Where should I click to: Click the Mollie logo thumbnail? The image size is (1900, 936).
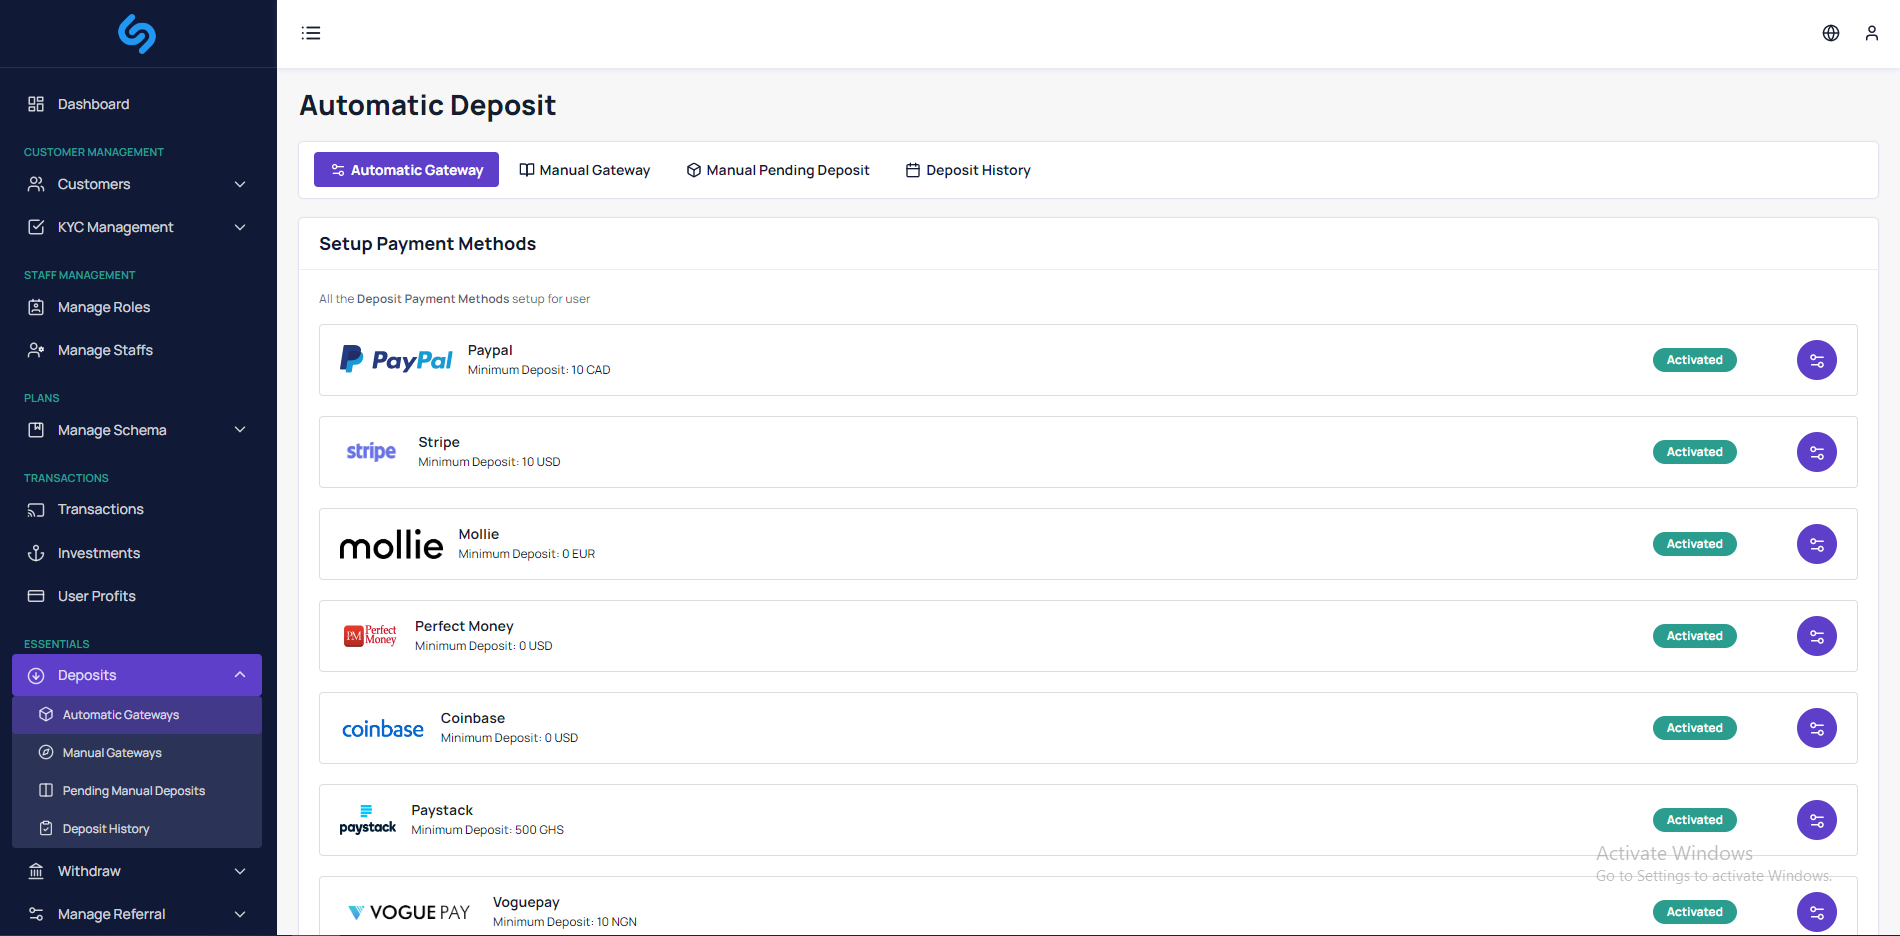tap(391, 545)
